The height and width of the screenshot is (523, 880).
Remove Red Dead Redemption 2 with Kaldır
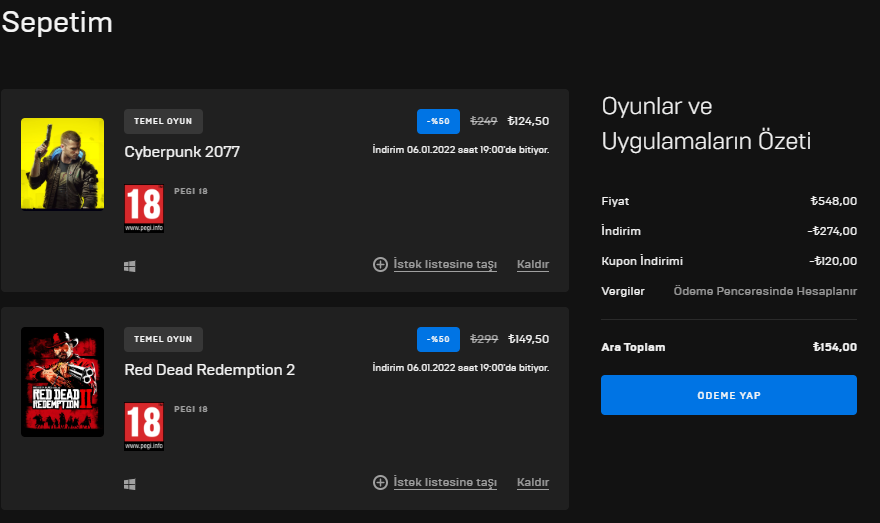click(x=533, y=483)
